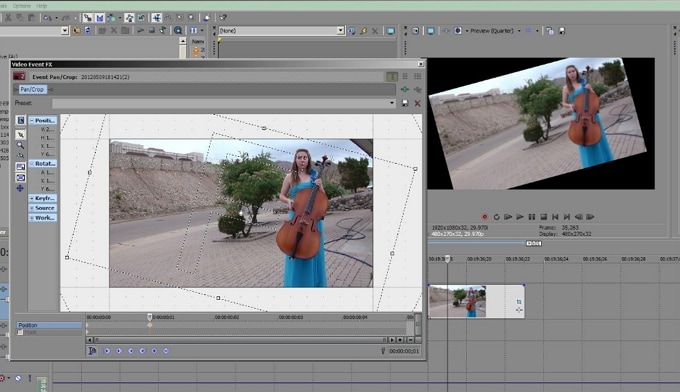Click Show Properties icon in Pan/Crop tools
The width and height of the screenshot is (680, 392).
pos(20,120)
